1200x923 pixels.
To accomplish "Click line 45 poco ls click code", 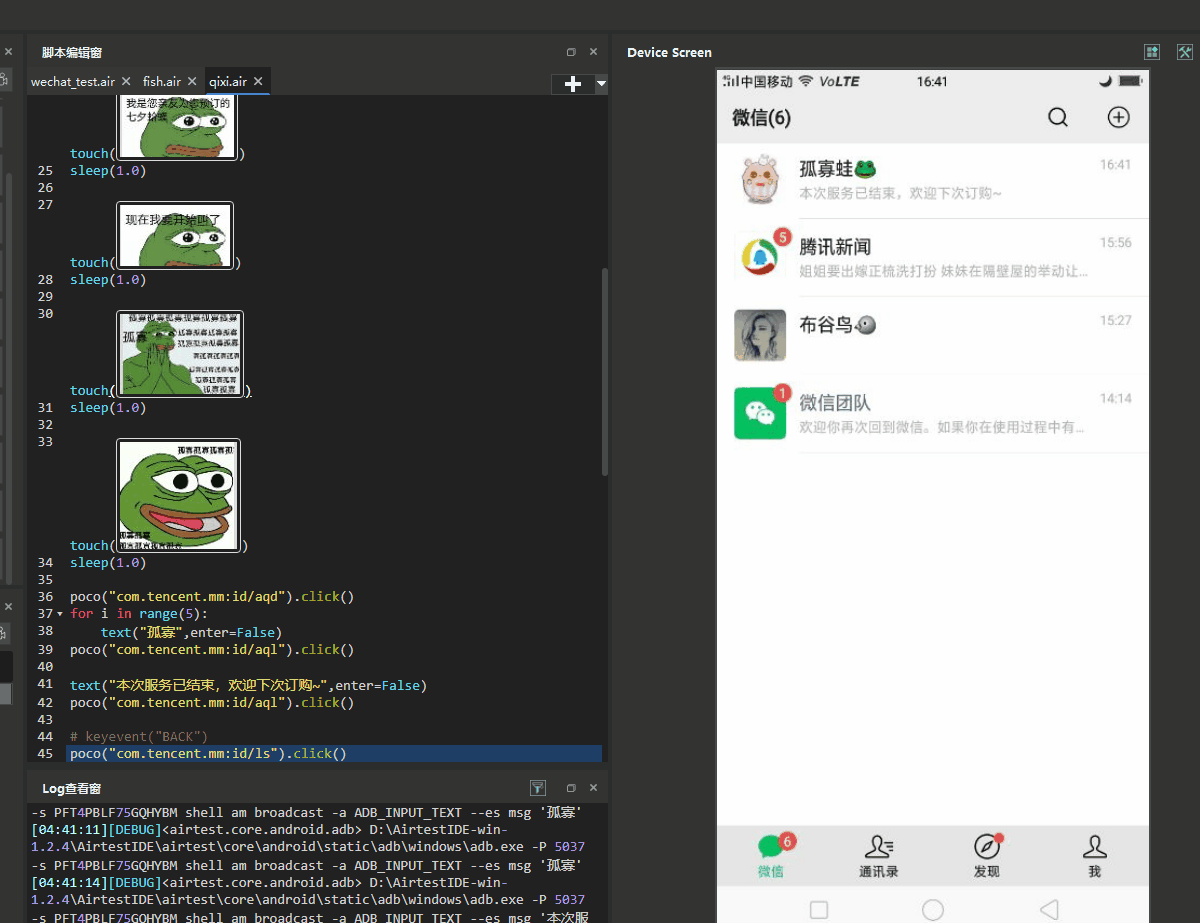I will tap(208, 753).
